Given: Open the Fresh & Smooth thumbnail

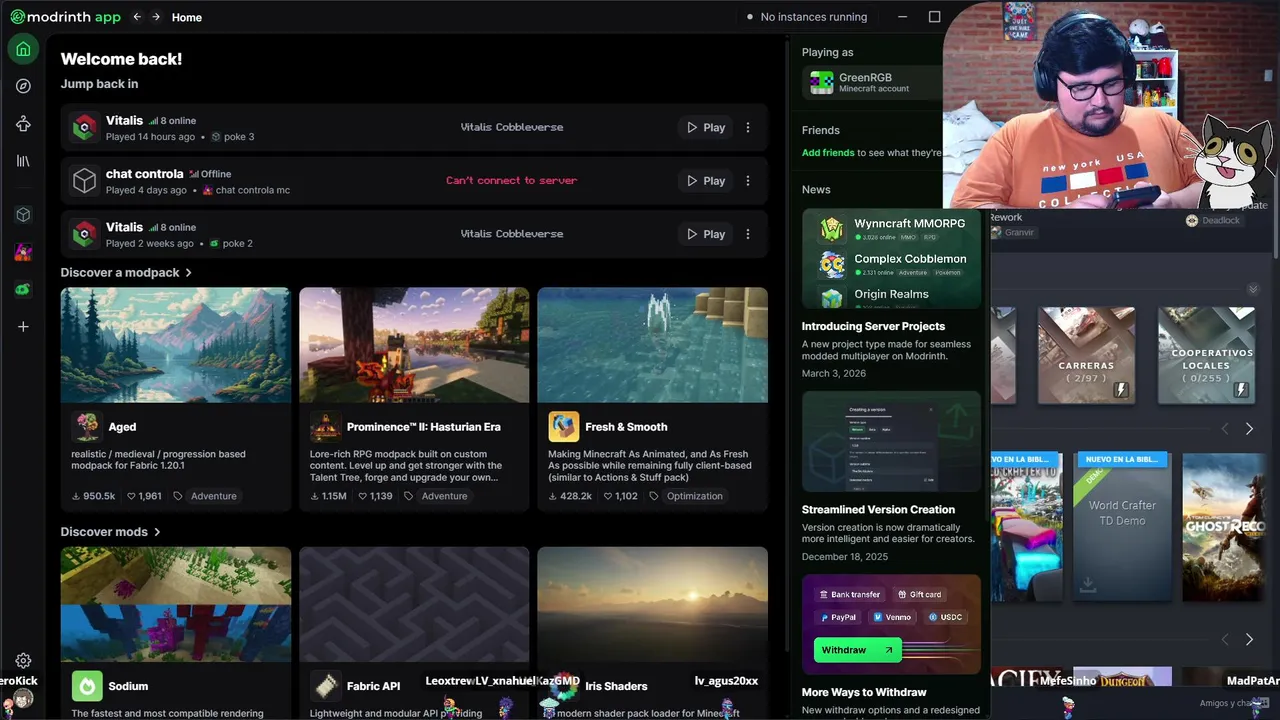Looking at the screenshot, I should pyautogui.click(x=652, y=345).
